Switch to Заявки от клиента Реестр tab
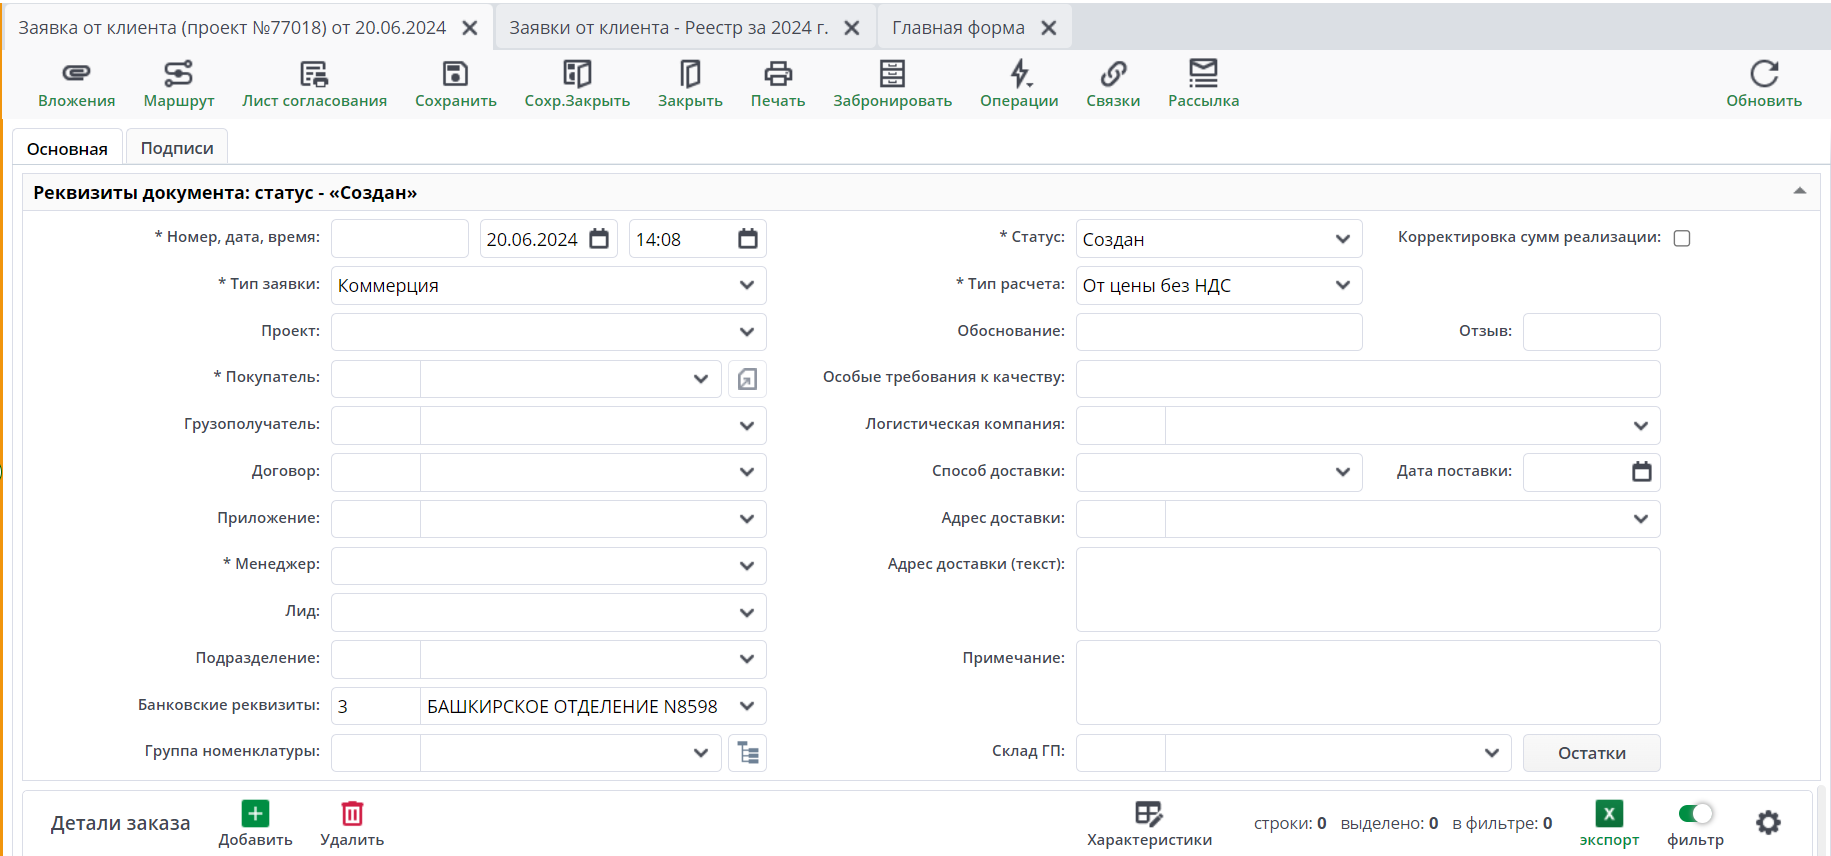The image size is (1831, 856). tap(669, 28)
